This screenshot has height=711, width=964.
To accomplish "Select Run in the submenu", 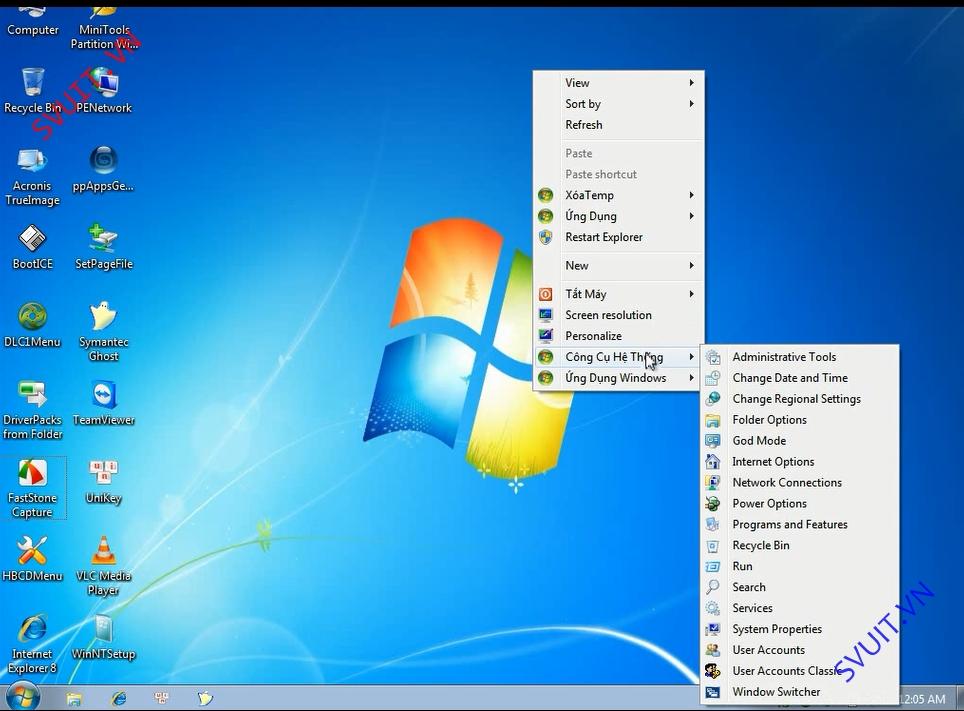I will (800, 566).
